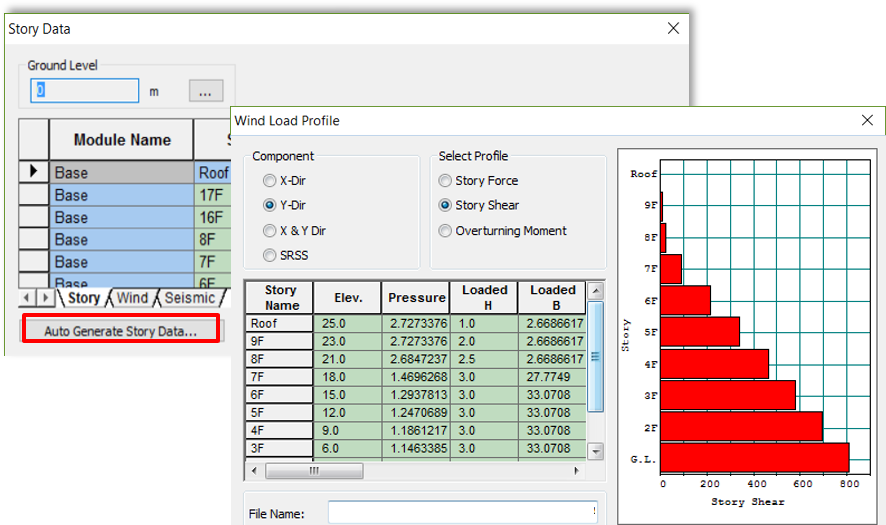The image size is (886, 525).
Task: Click into the Ground Level input field
Action: [85, 90]
